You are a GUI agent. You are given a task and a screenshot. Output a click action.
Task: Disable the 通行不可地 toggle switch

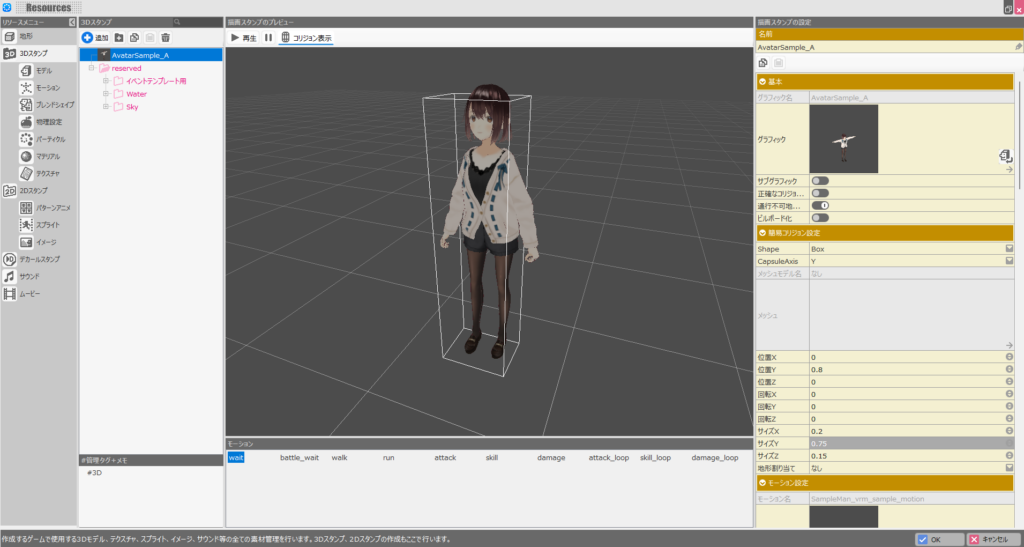tap(820, 205)
